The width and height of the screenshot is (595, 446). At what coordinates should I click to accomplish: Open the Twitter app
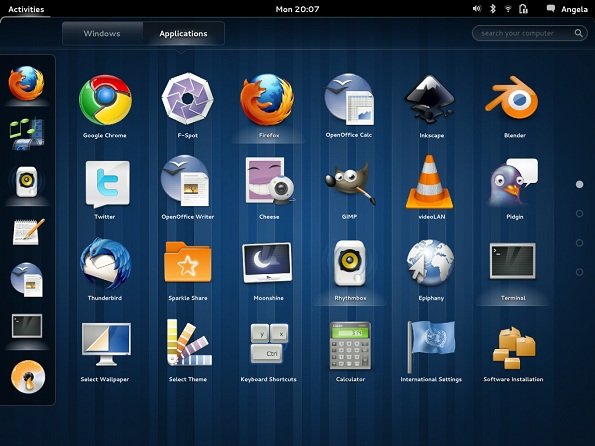click(x=107, y=184)
